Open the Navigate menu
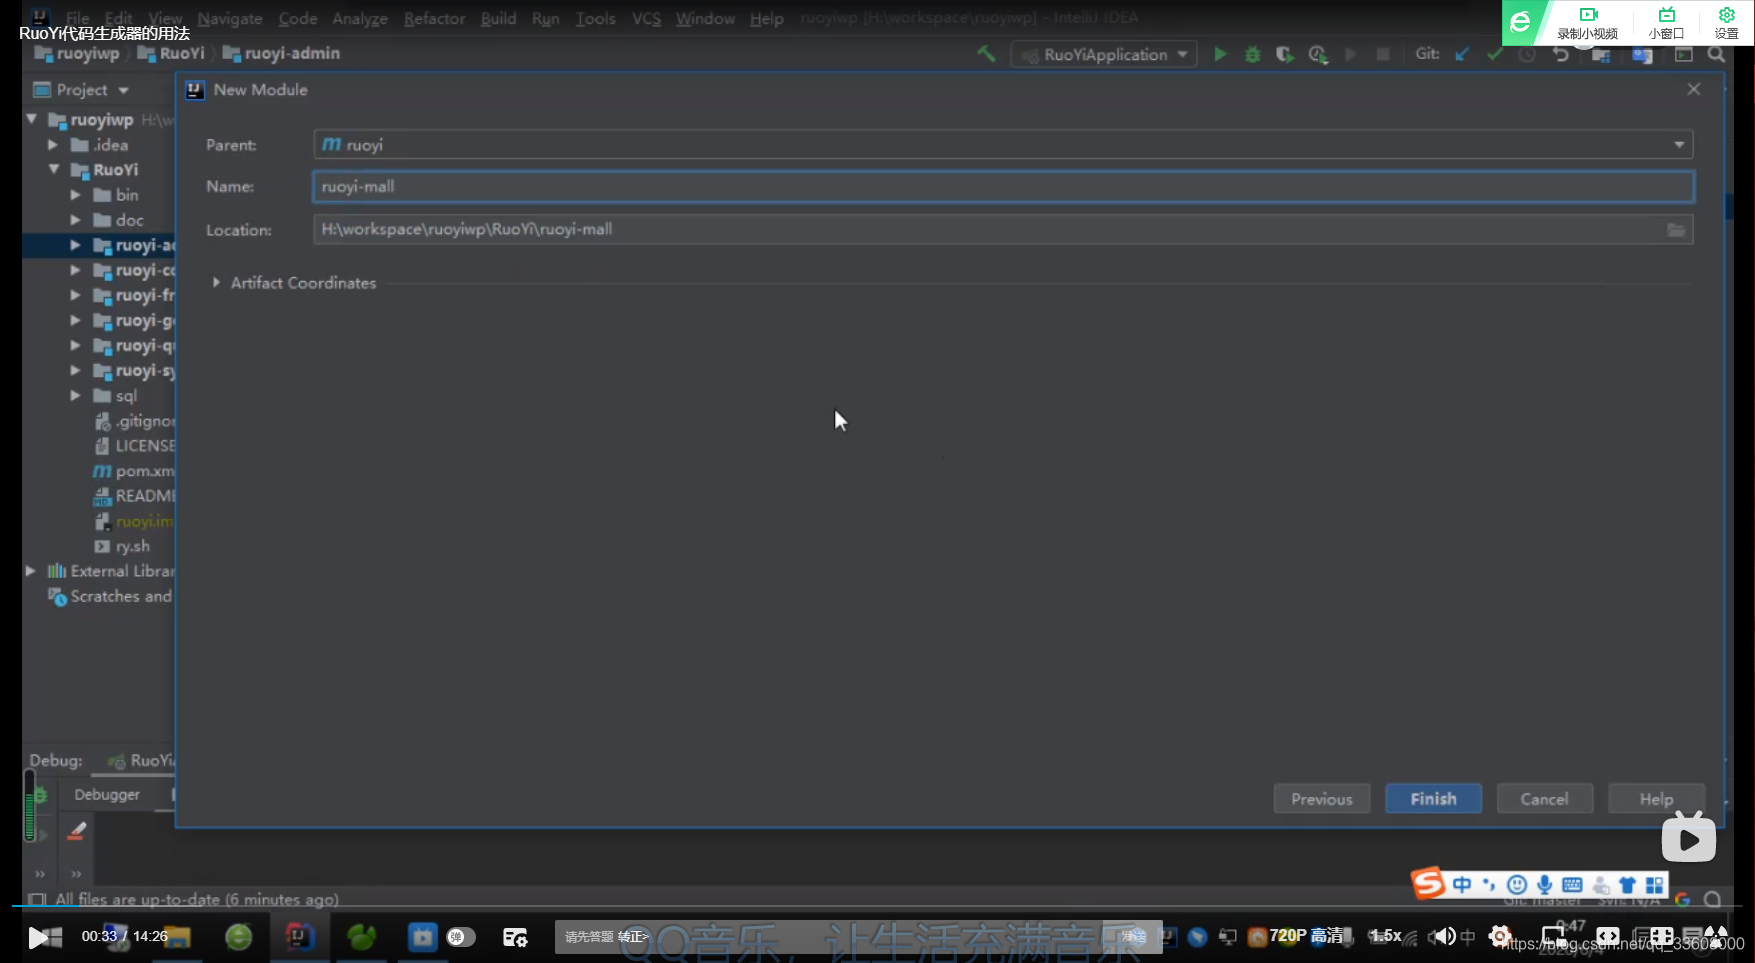The width and height of the screenshot is (1755, 963). tap(230, 19)
